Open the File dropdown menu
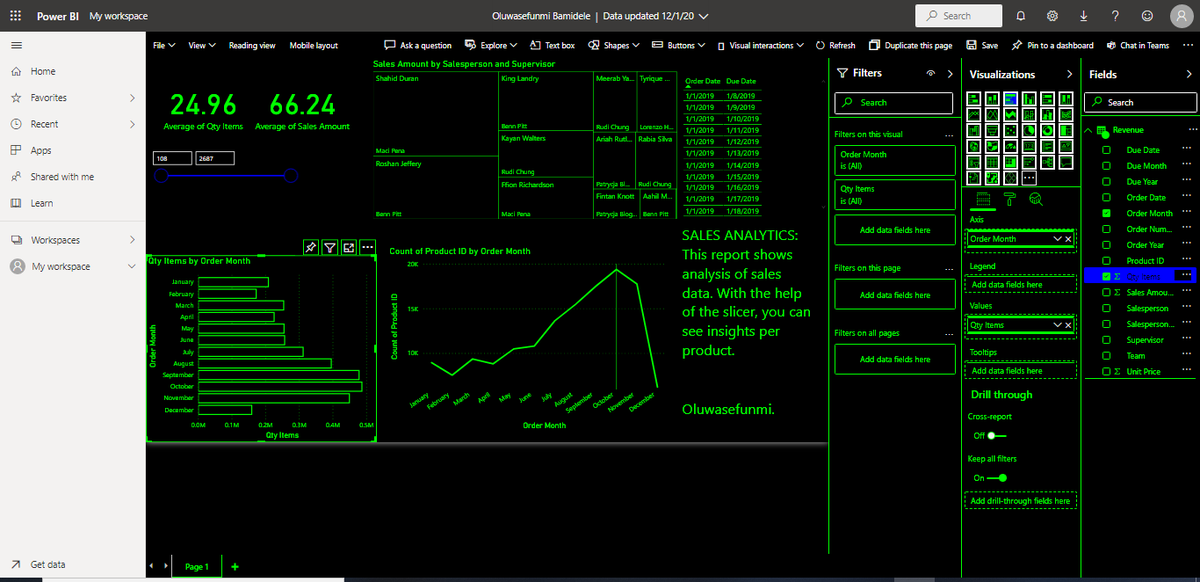This screenshot has width=1200, height=582. [164, 46]
